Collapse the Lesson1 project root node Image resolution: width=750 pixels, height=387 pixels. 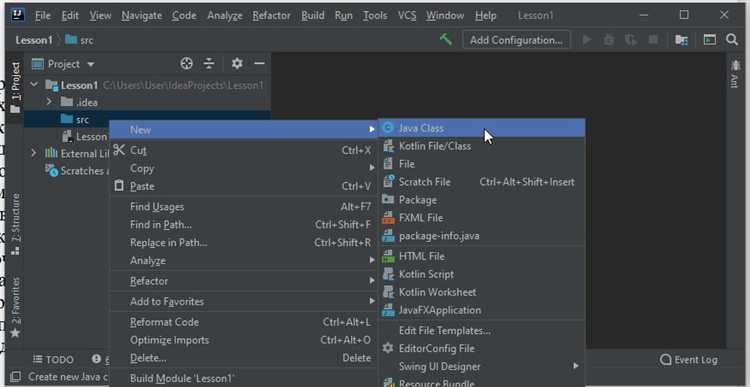[34, 85]
